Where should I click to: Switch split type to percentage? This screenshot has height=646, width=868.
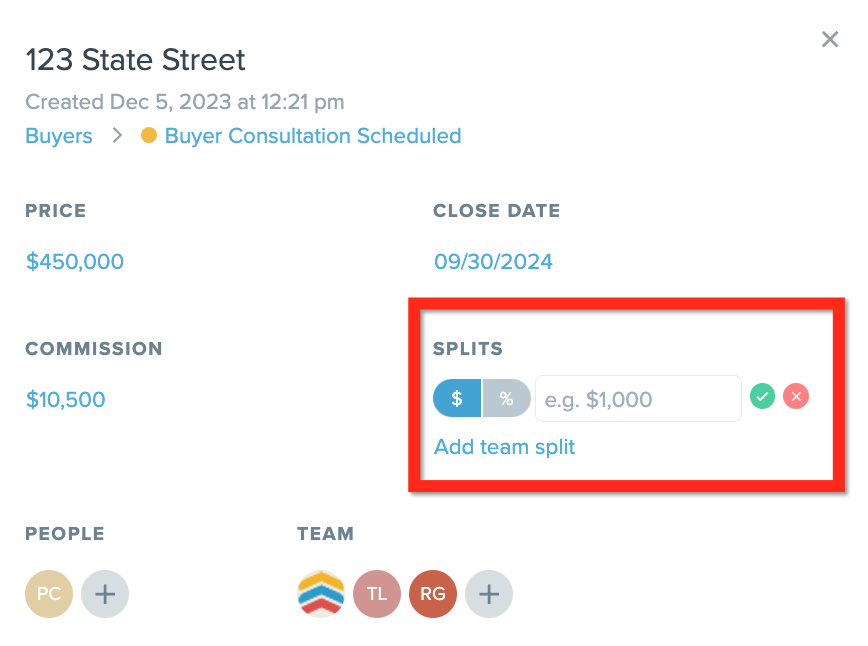tap(507, 398)
